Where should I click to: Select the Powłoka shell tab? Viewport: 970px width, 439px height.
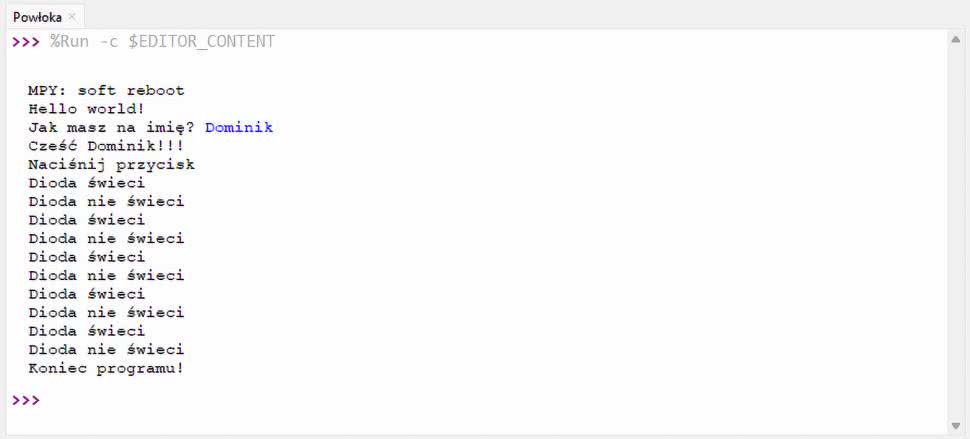(36, 17)
